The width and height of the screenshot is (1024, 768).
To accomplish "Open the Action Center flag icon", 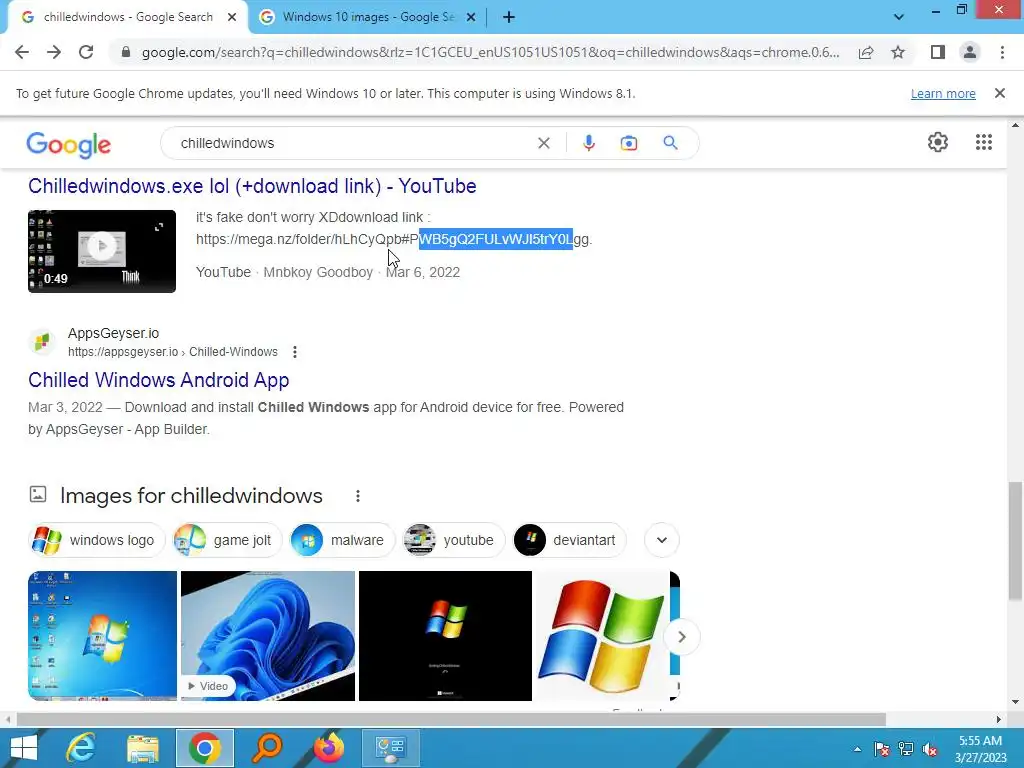I will (882, 749).
